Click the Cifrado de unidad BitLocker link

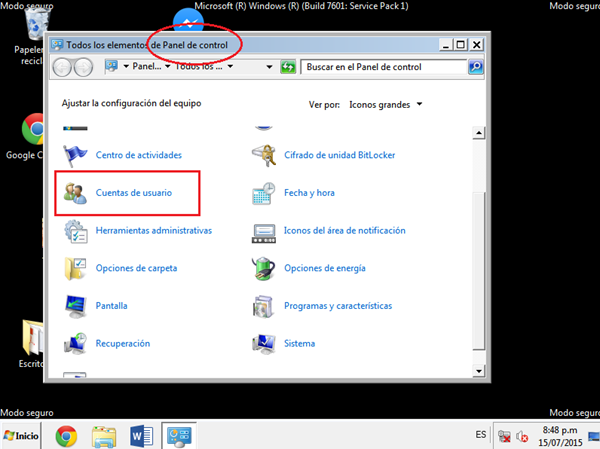pyautogui.click(x=339, y=155)
